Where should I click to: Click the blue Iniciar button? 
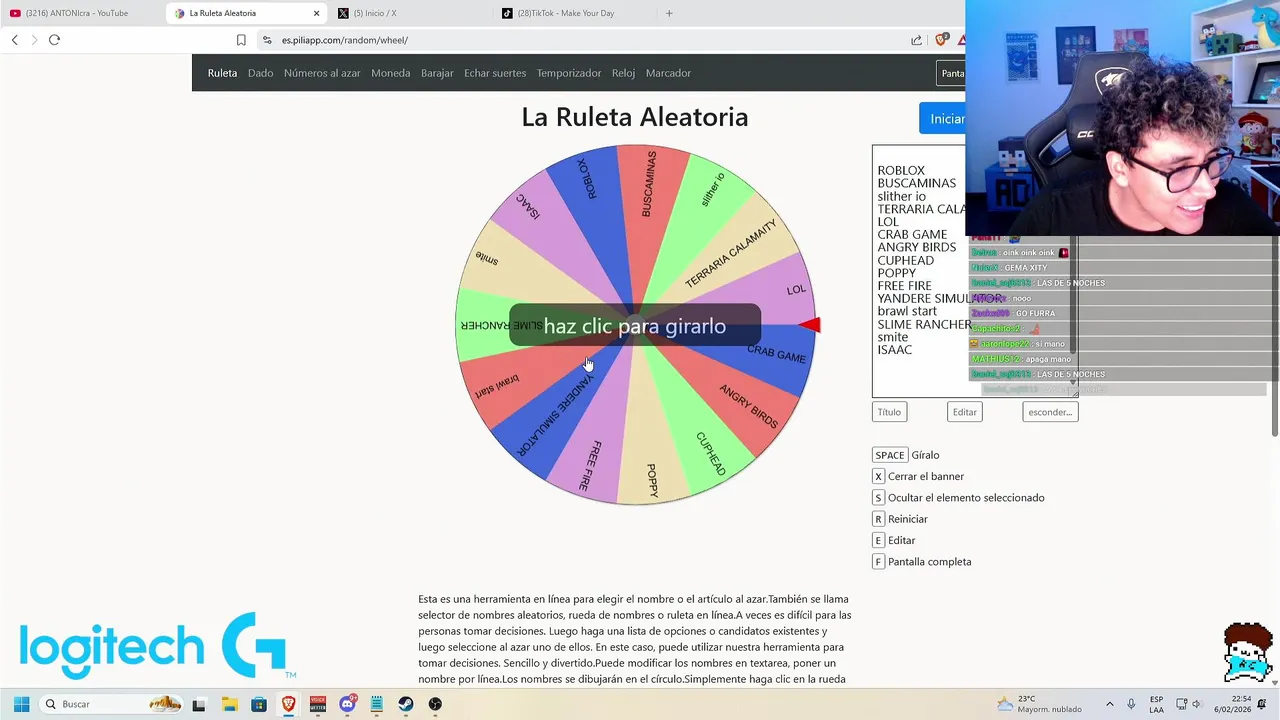[x=943, y=118]
